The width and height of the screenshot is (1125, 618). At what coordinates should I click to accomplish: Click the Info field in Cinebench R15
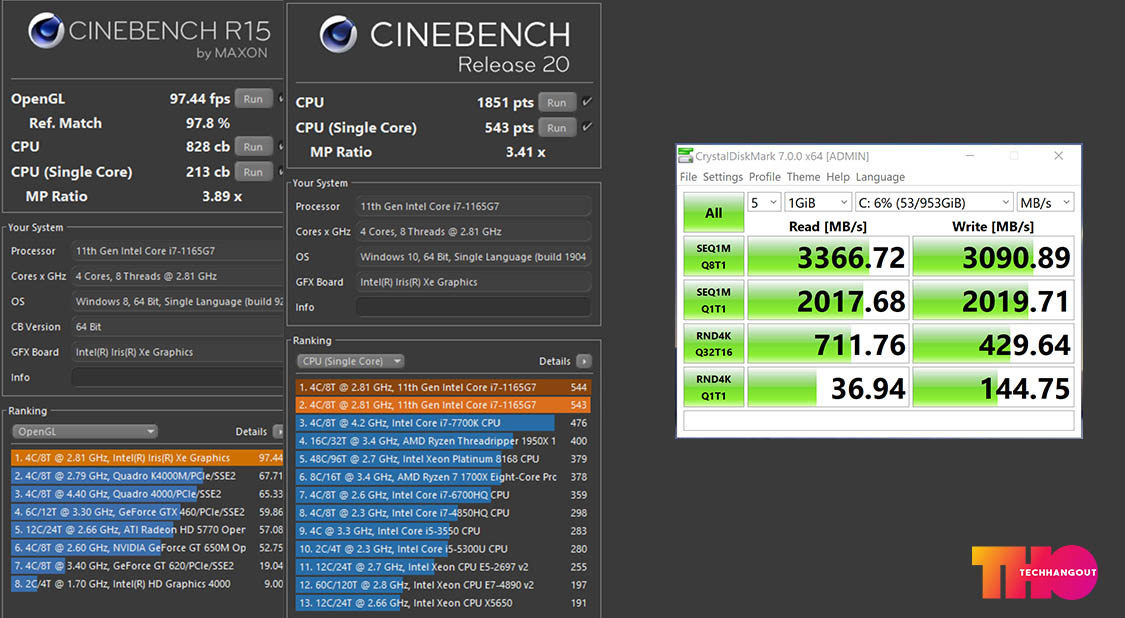tap(178, 378)
